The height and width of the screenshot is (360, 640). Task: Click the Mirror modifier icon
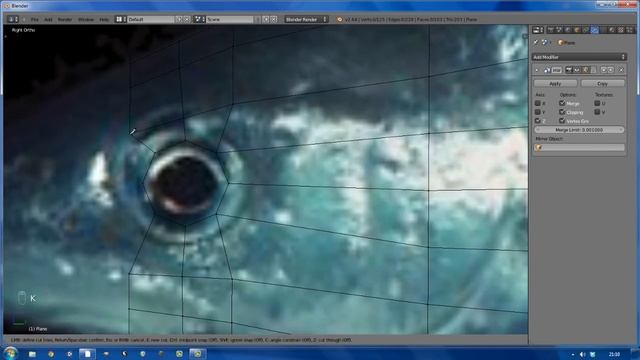[x=547, y=70]
